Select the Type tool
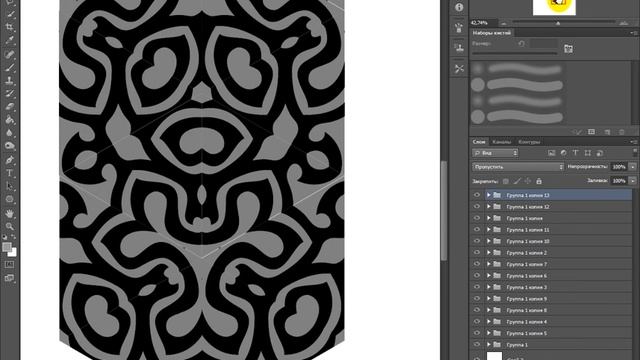The width and height of the screenshot is (640, 360). pyautogui.click(x=10, y=173)
